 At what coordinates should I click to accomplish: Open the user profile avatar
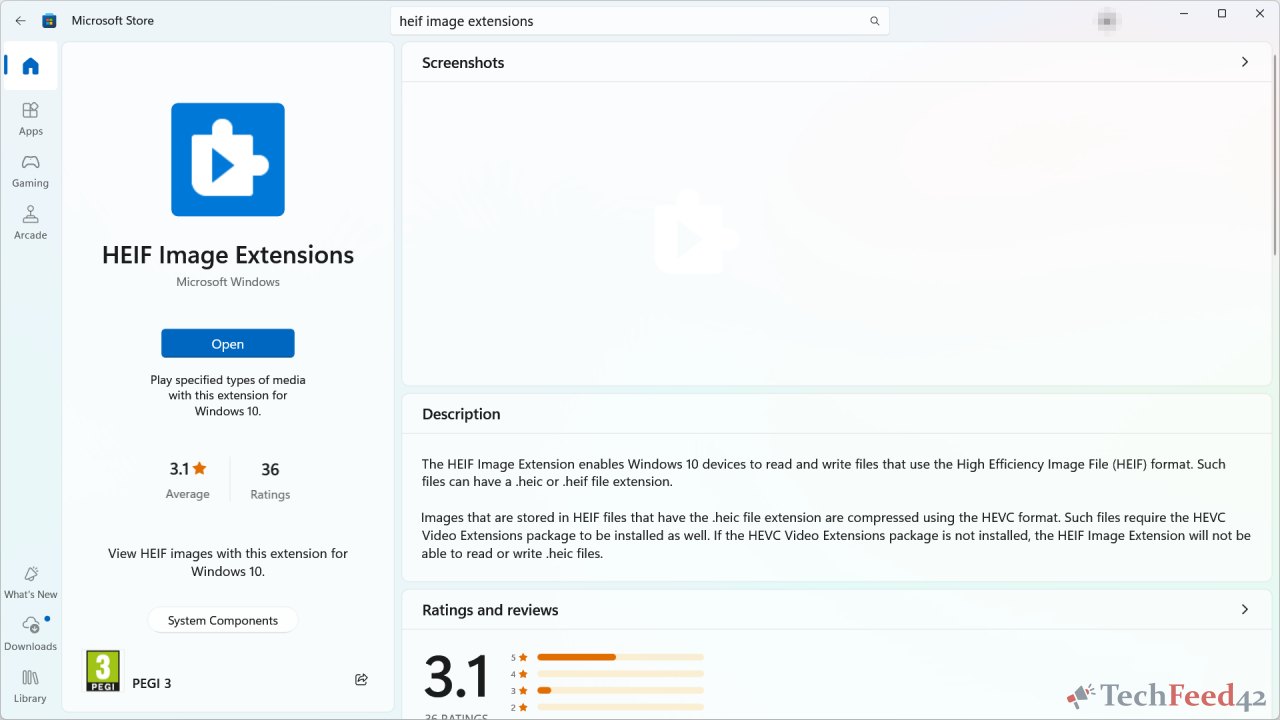click(x=1107, y=20)
